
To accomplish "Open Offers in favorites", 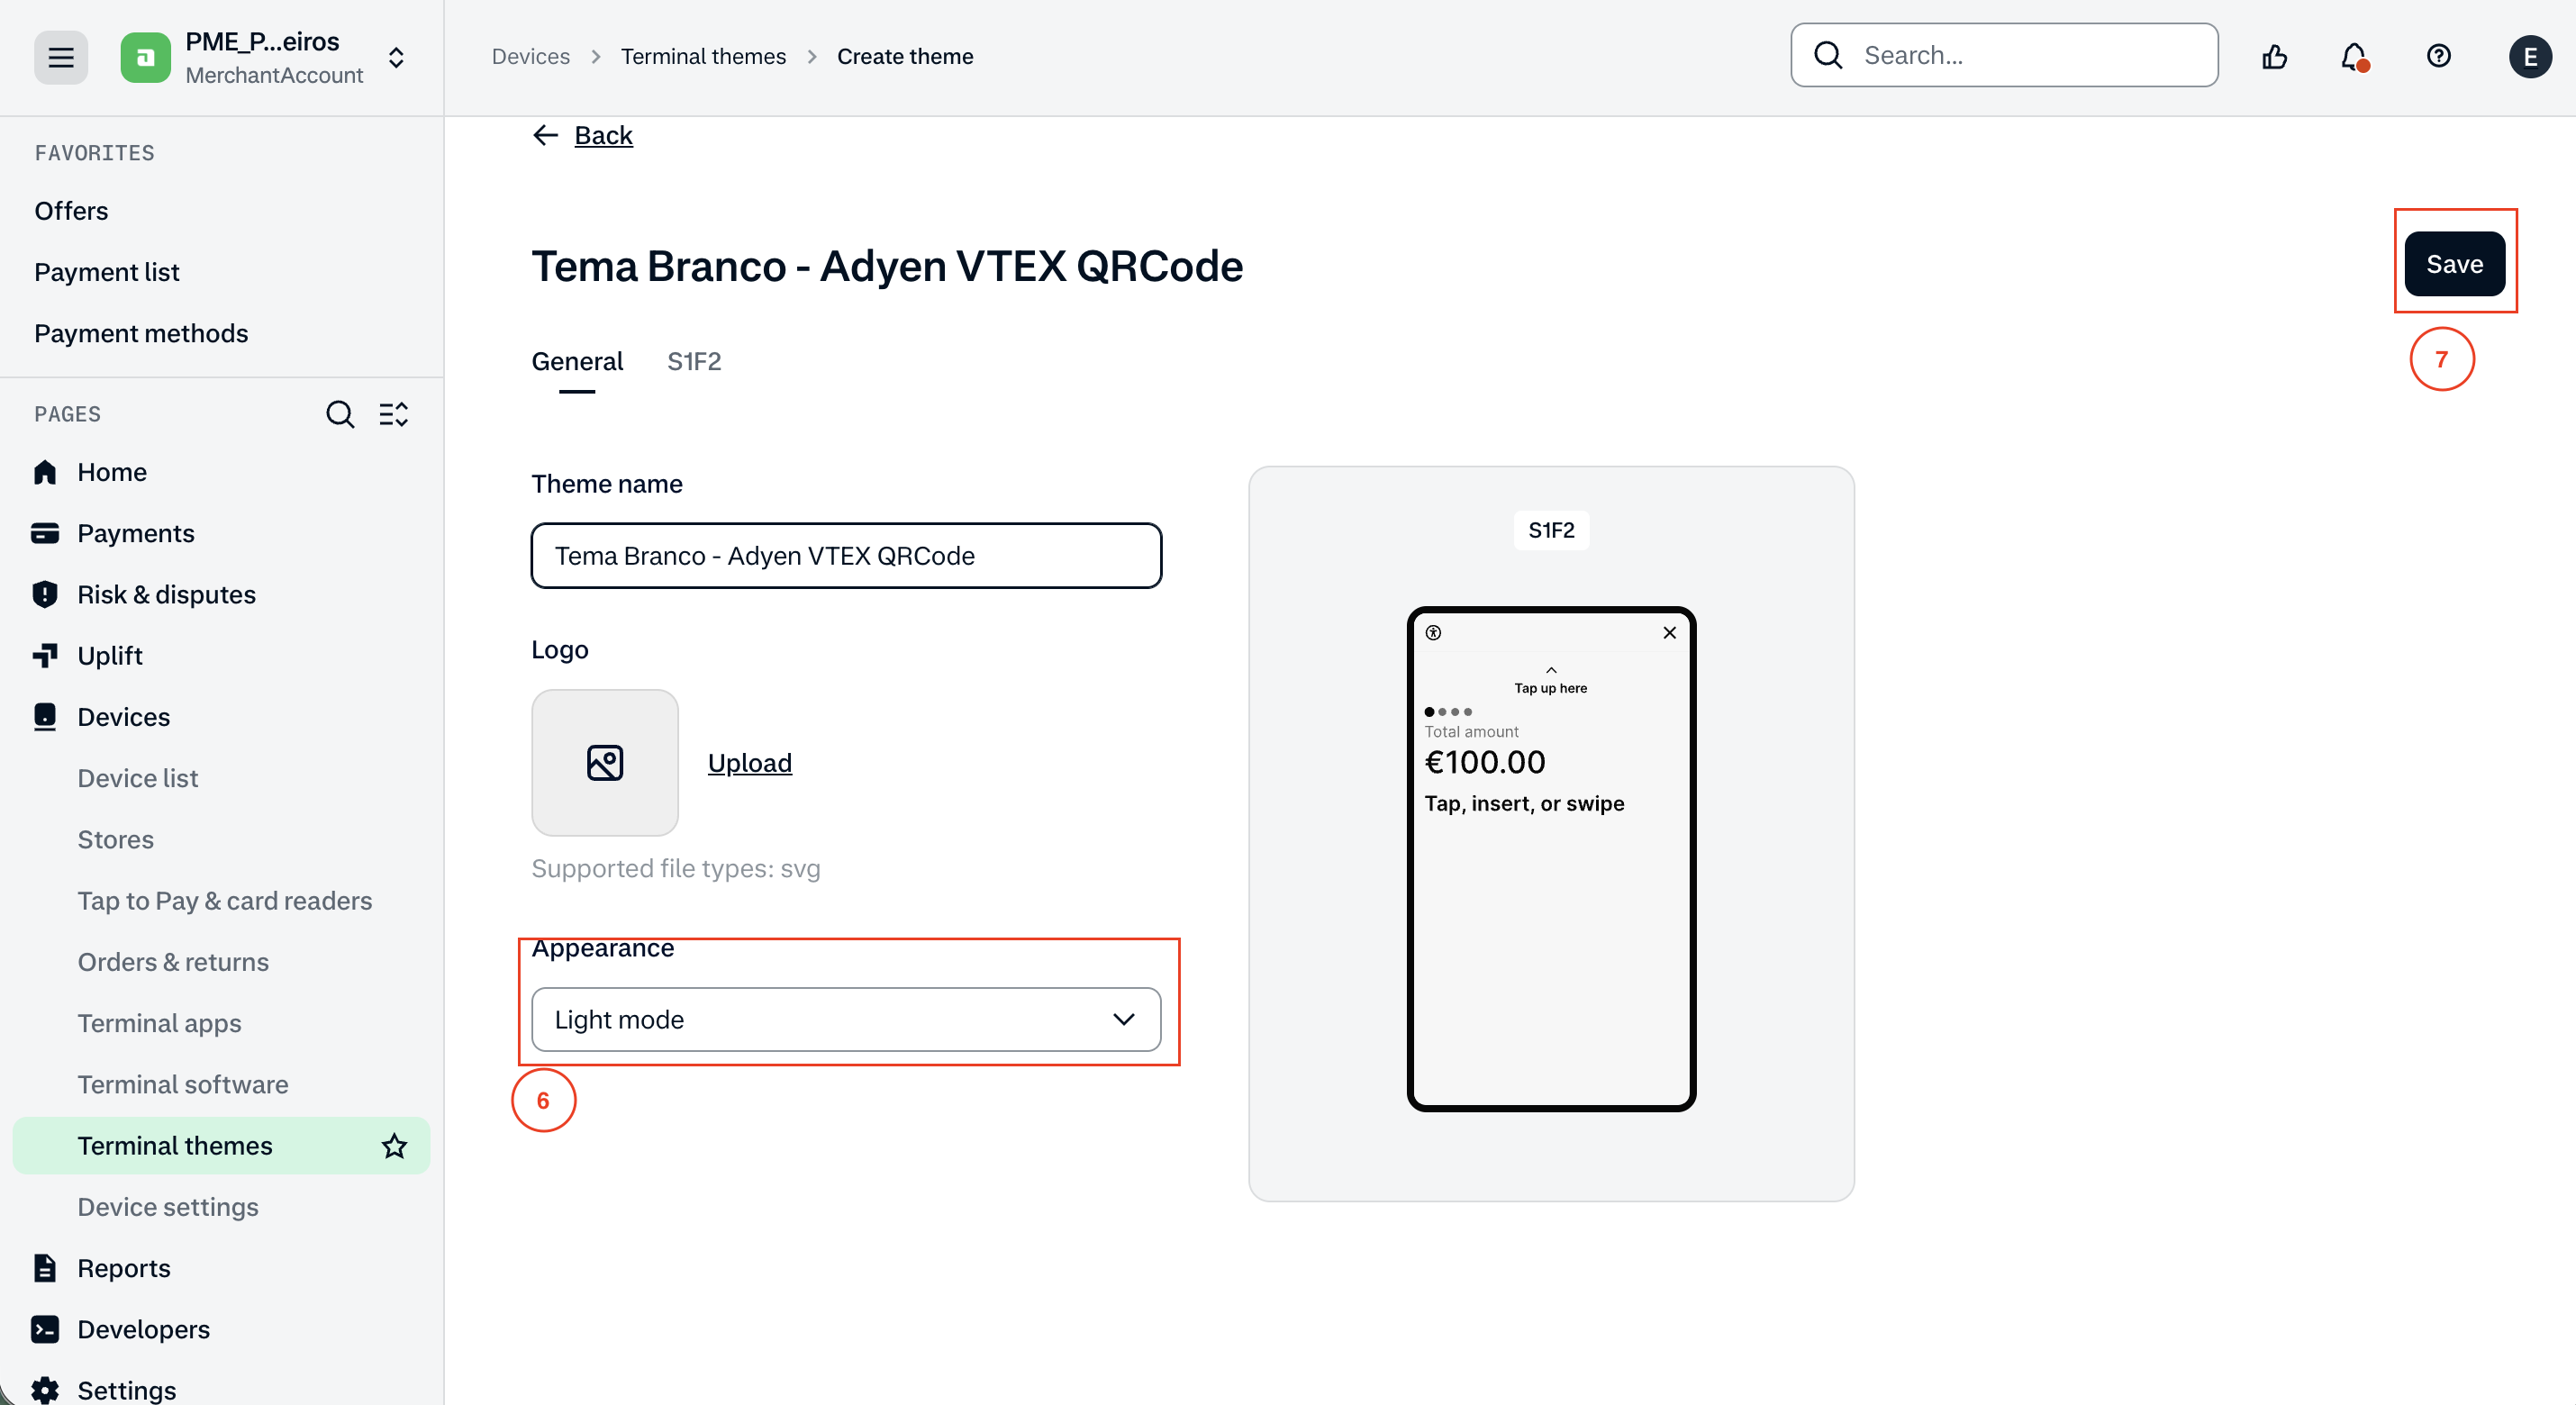I will (71, 211).
